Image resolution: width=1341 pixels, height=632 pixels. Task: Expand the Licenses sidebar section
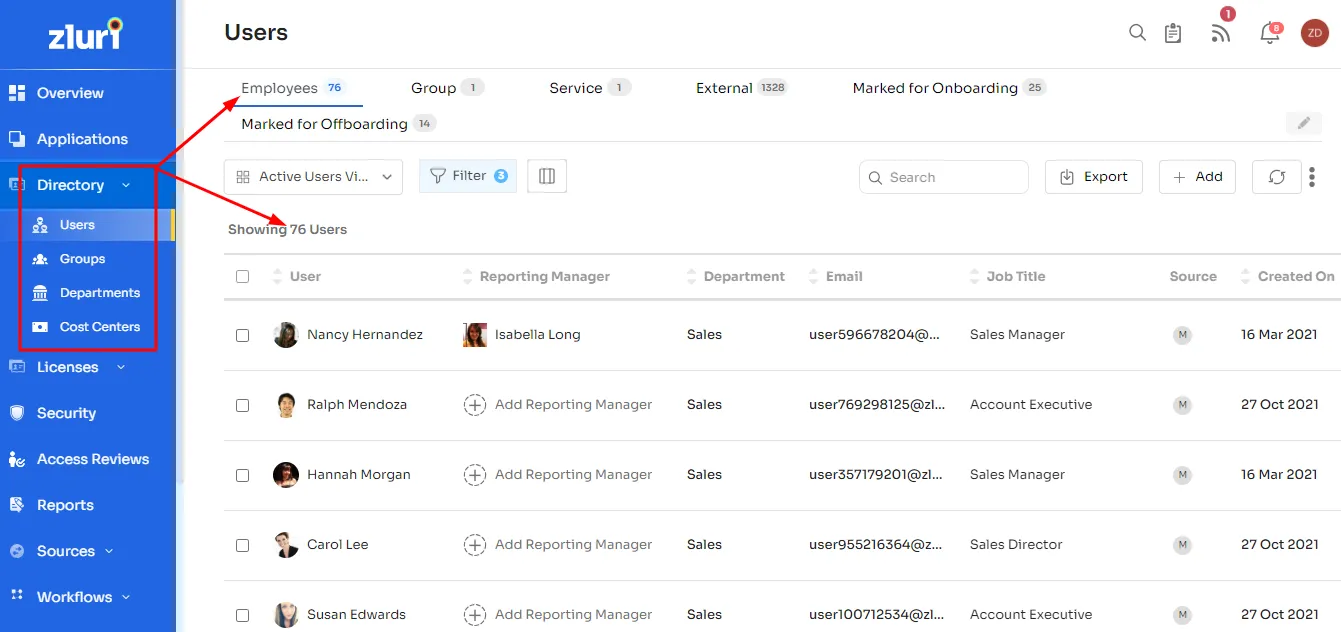point(121,367)
